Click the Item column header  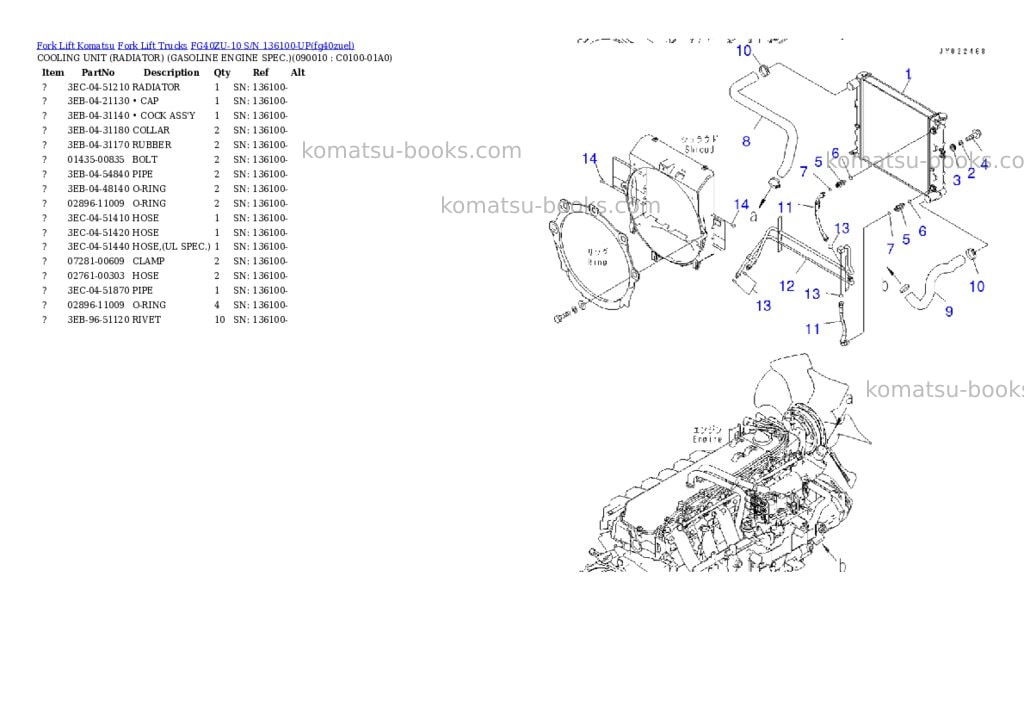[x=53, y=72]
